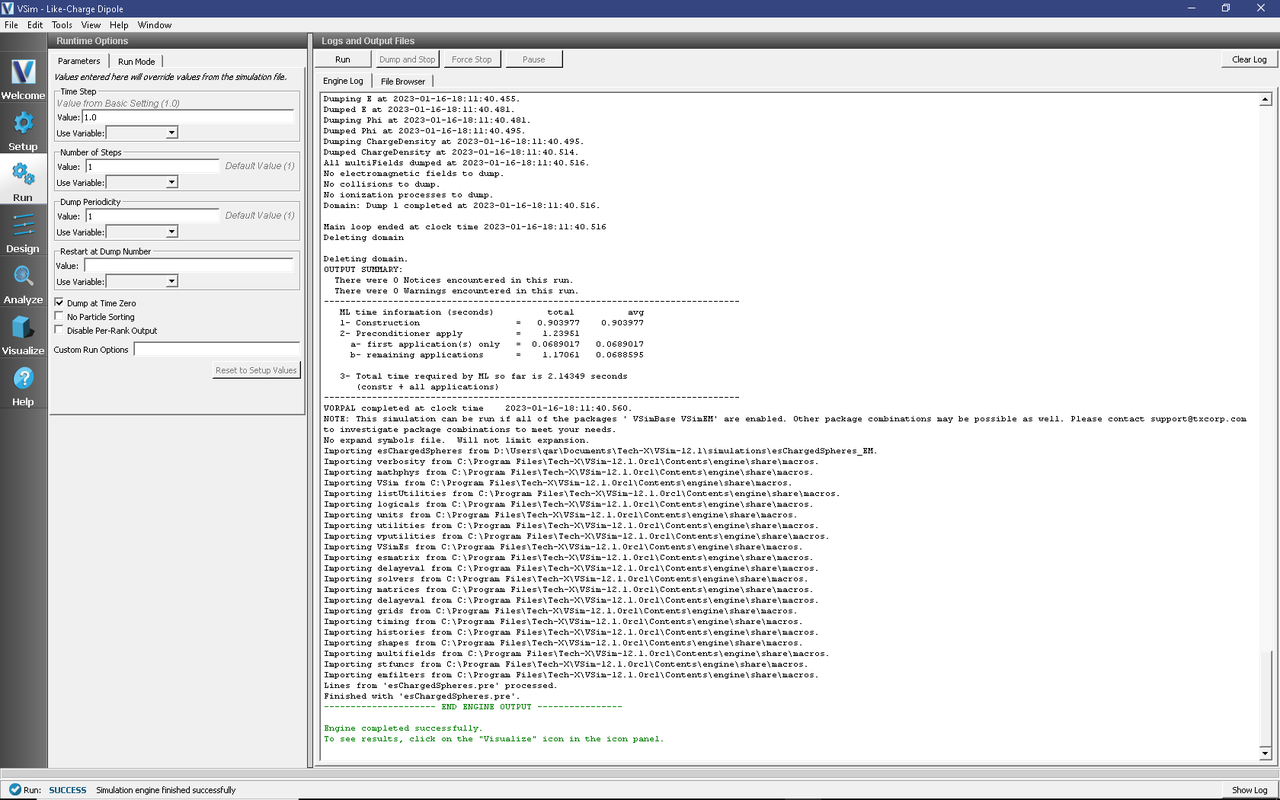
Task: Click the engine log vertical scrollbar
Action: pyautogui.click(x=1265, y=420)
